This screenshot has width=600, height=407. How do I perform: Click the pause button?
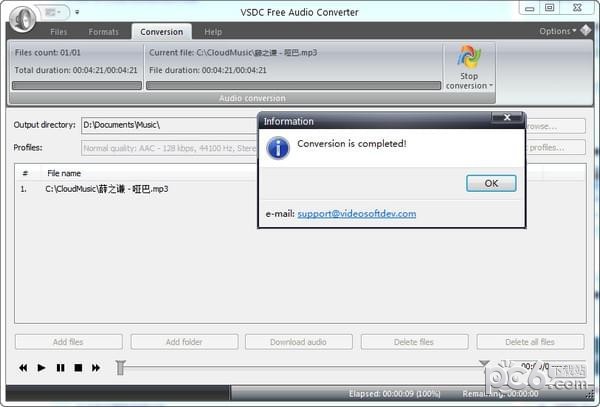point(60,368)
